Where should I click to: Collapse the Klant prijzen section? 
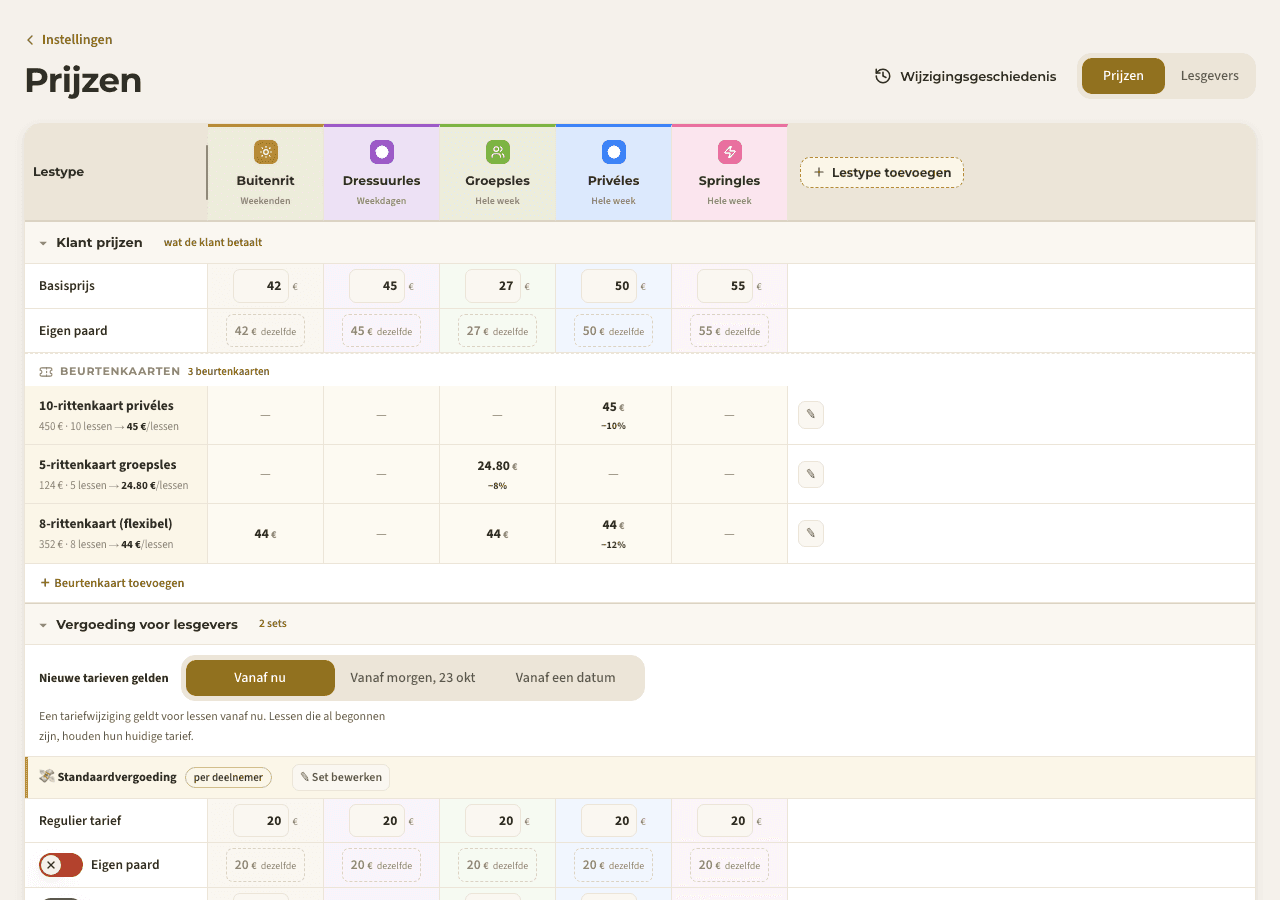pos(43,243)
